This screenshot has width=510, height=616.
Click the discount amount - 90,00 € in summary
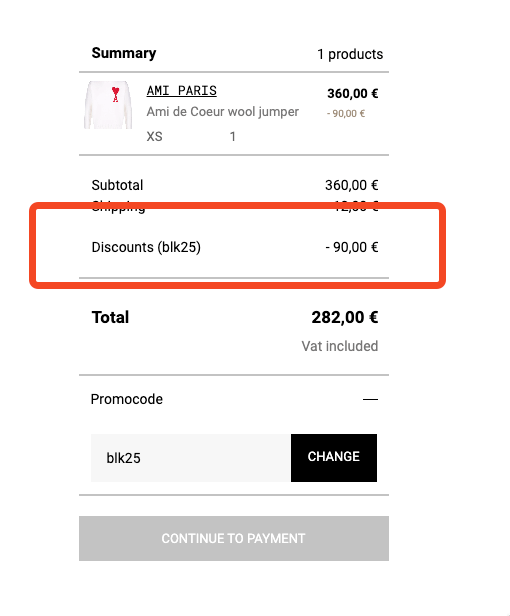coord(352,247)
